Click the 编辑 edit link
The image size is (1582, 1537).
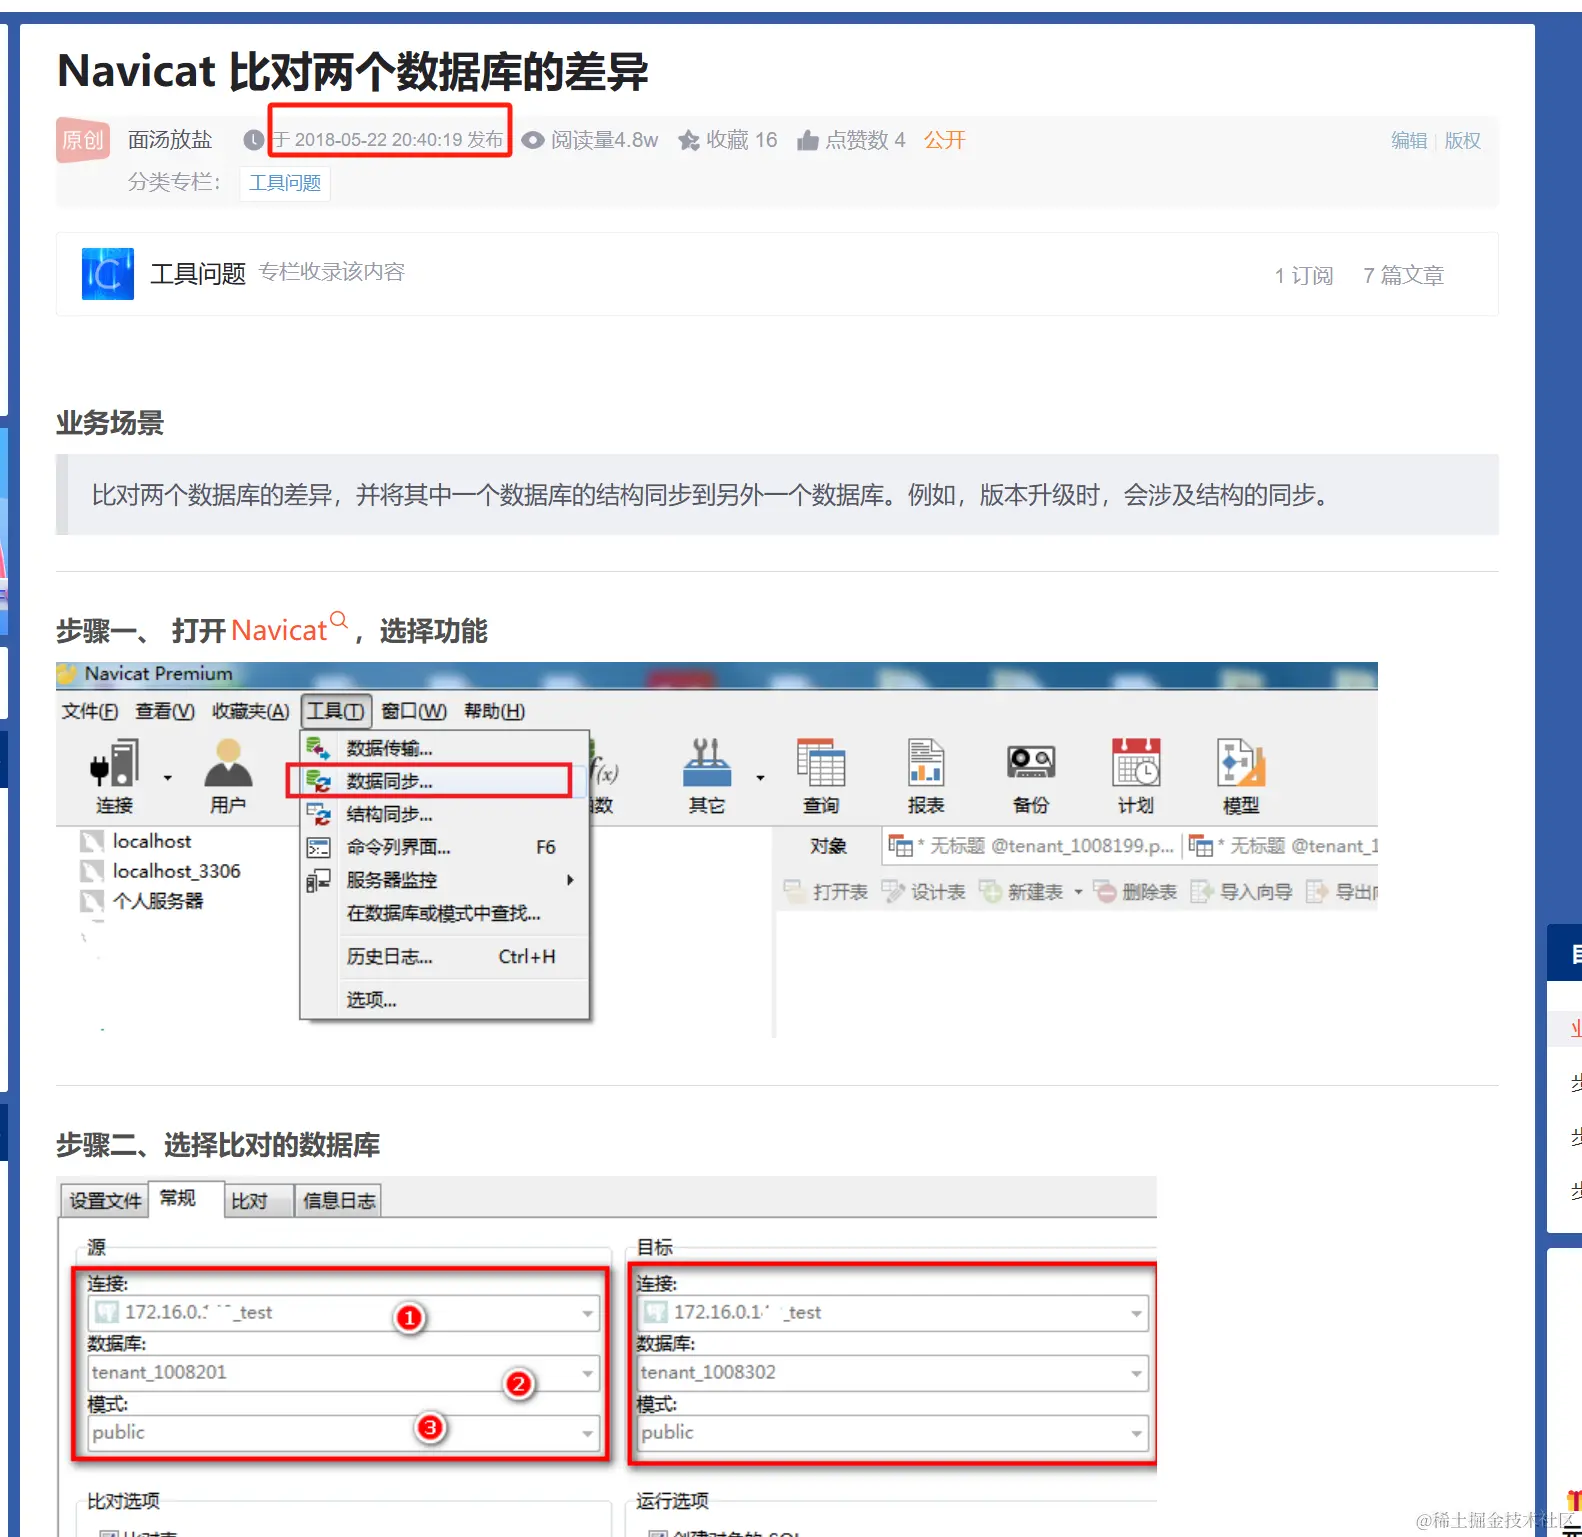pos(1408,141)
